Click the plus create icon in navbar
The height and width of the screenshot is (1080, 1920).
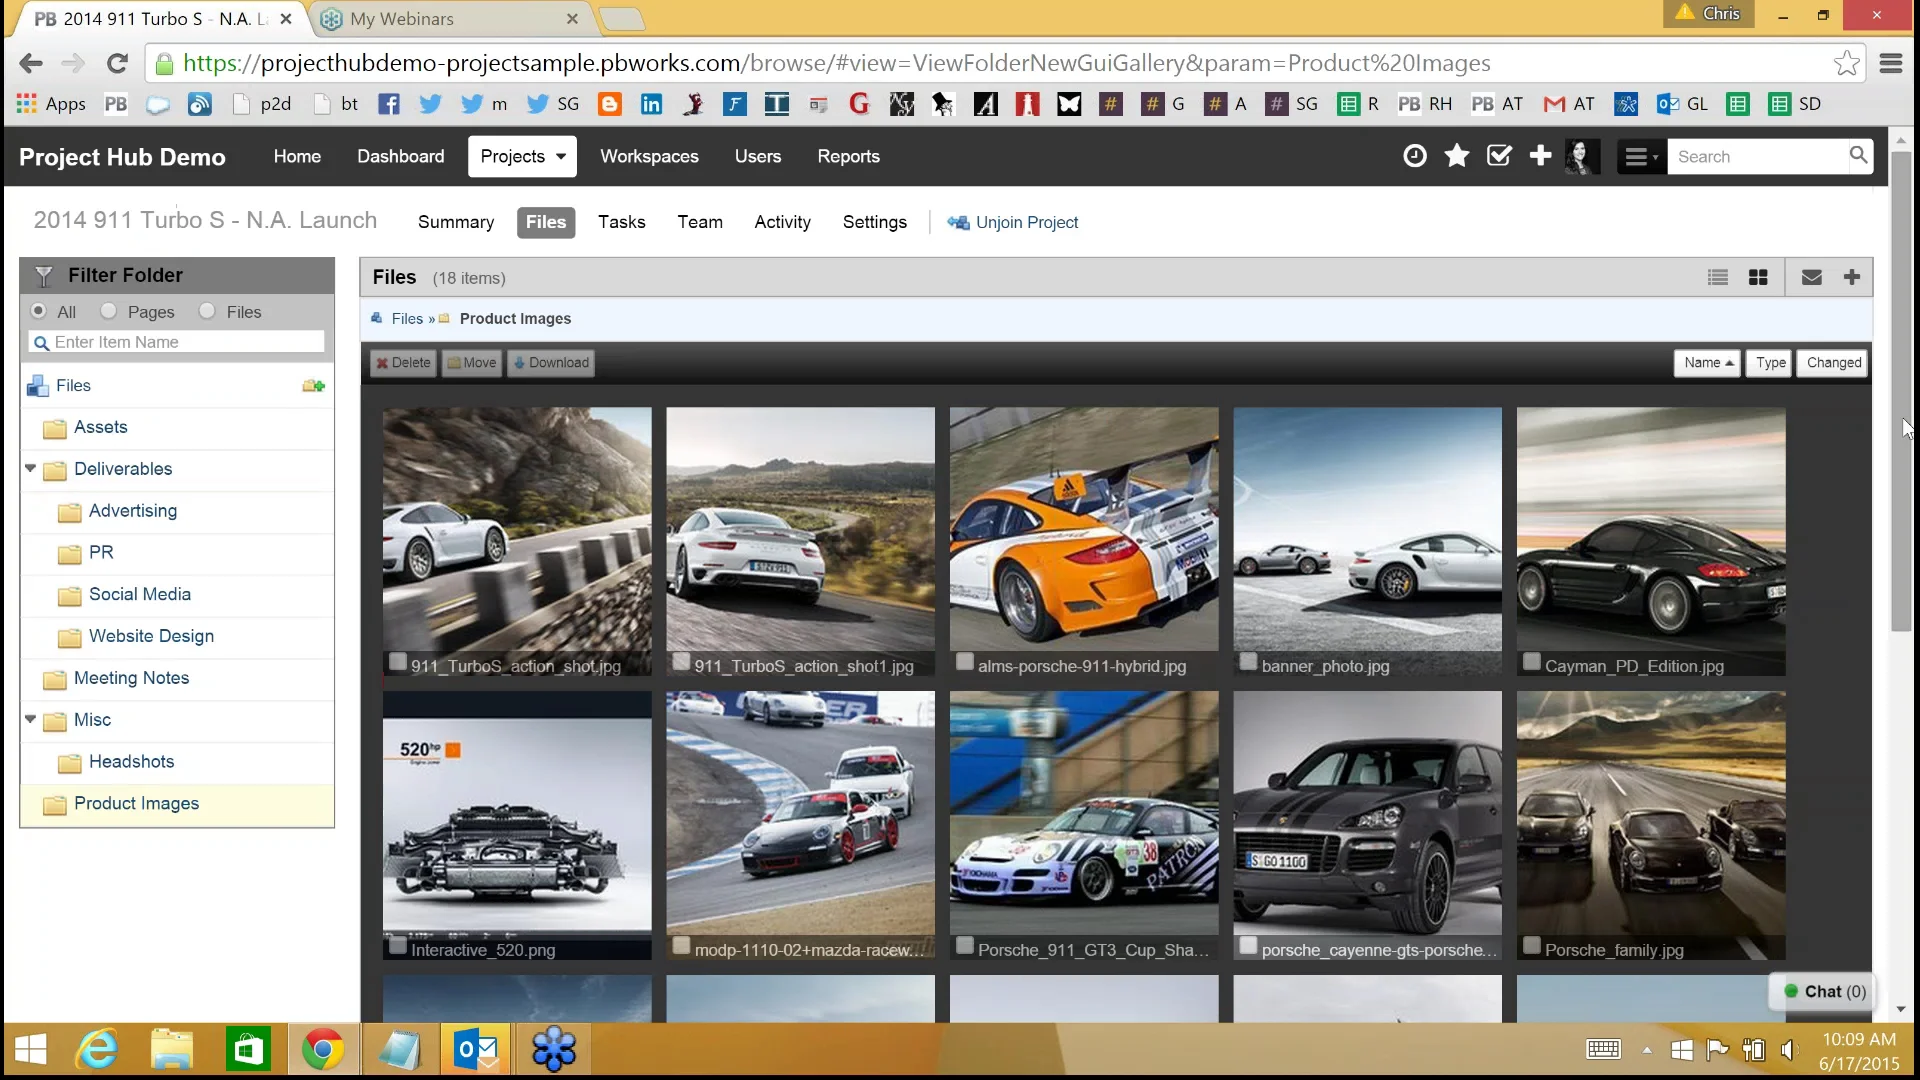[1541, 156]
